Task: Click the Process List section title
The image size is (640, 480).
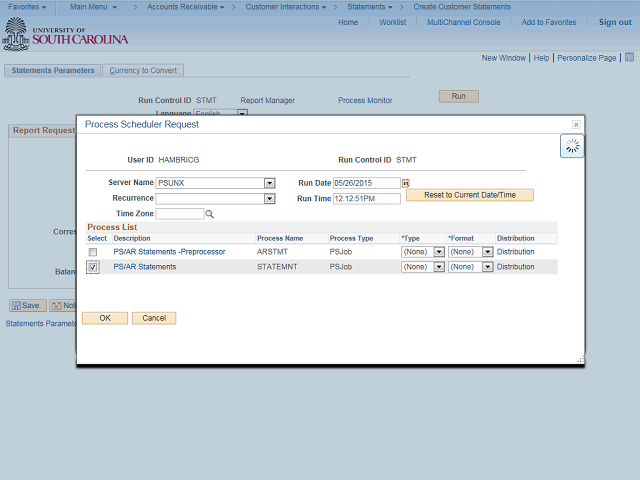Action: coord(112,227)
